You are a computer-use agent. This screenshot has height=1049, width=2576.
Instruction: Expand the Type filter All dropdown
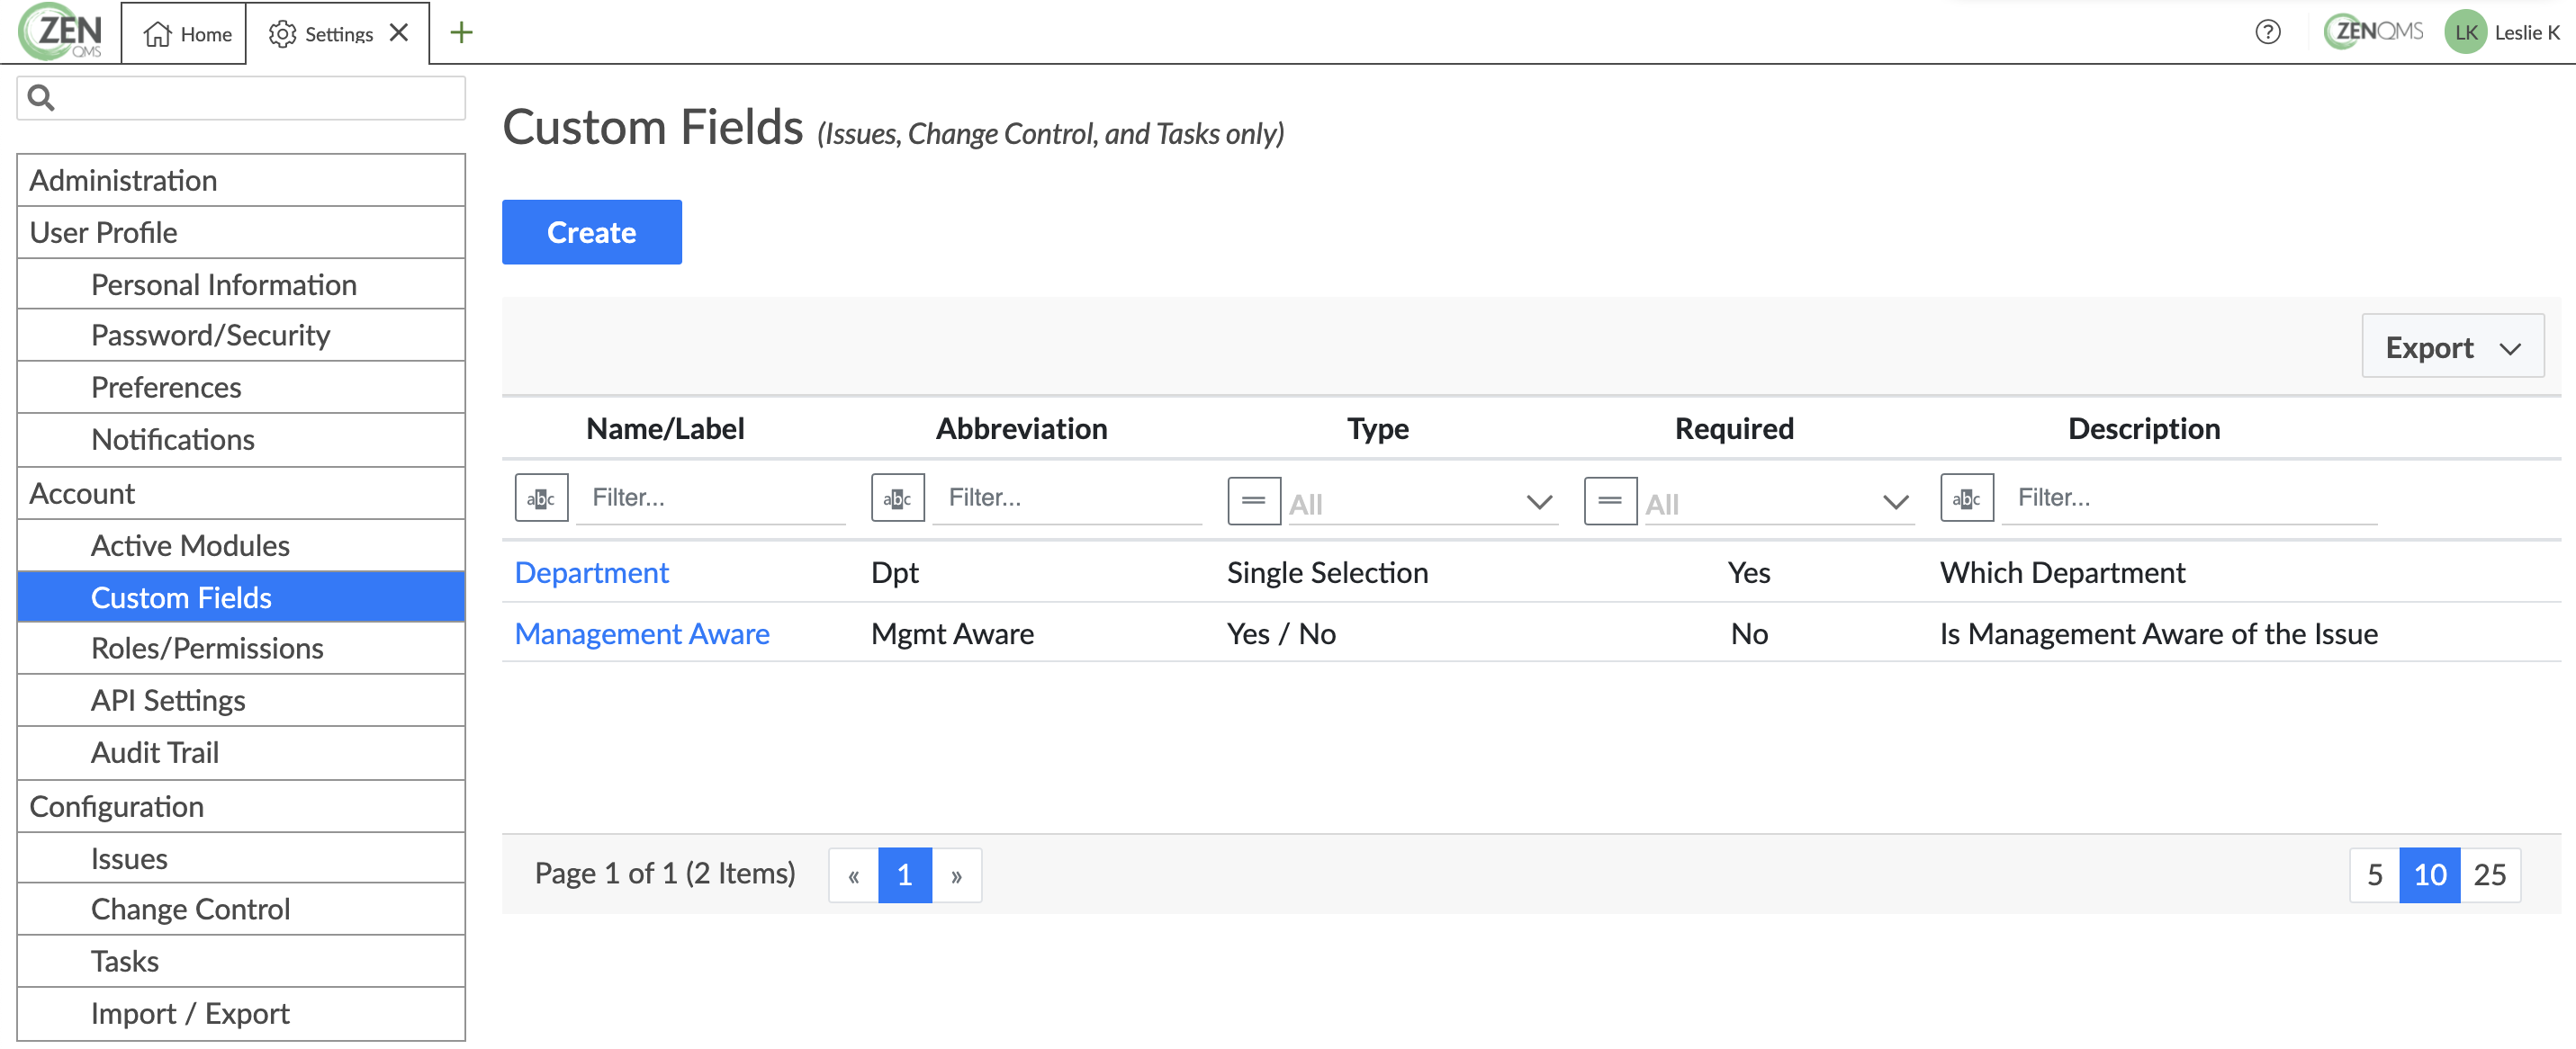1422,503
